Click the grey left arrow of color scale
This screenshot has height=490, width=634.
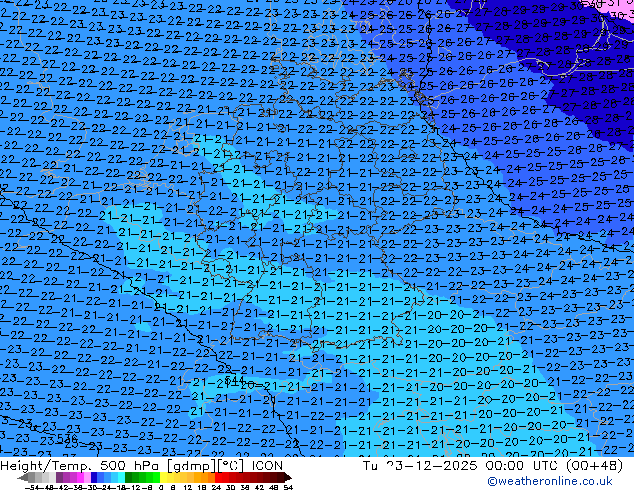click(x=23, y=478)
